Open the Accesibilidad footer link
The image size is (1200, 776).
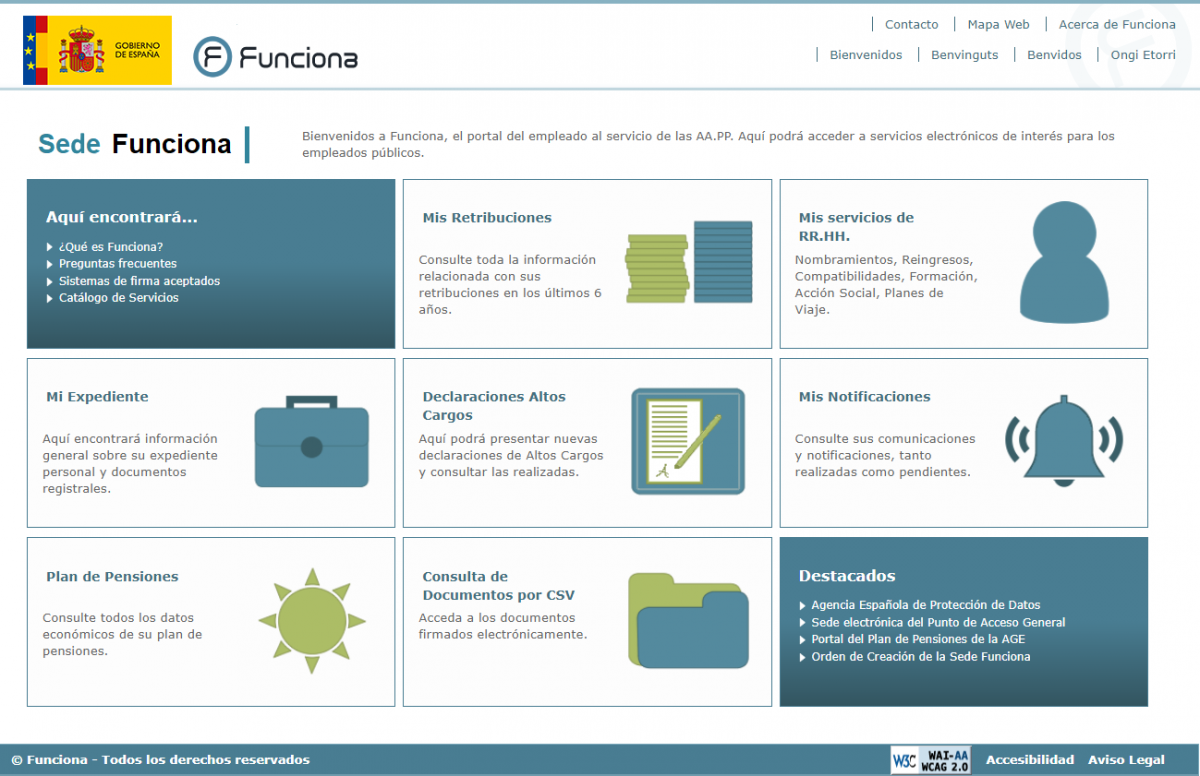pos(1030,760)
